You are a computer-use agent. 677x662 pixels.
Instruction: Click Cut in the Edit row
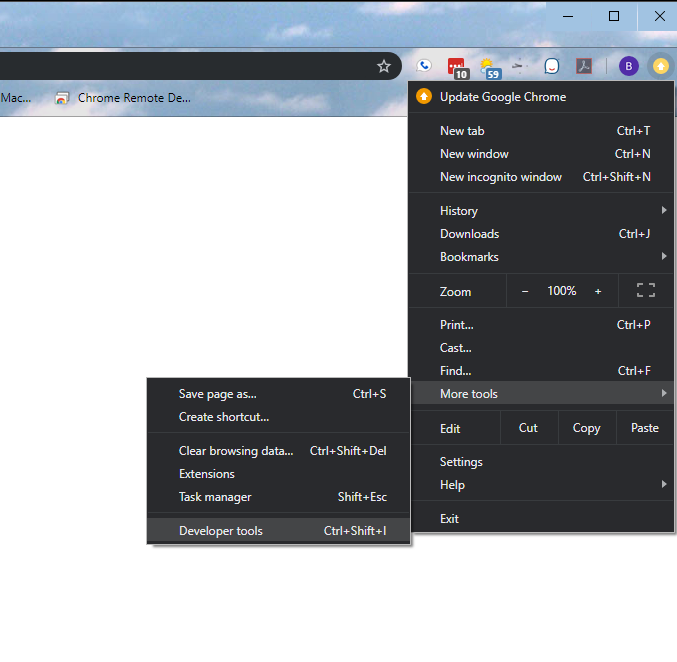528,428
